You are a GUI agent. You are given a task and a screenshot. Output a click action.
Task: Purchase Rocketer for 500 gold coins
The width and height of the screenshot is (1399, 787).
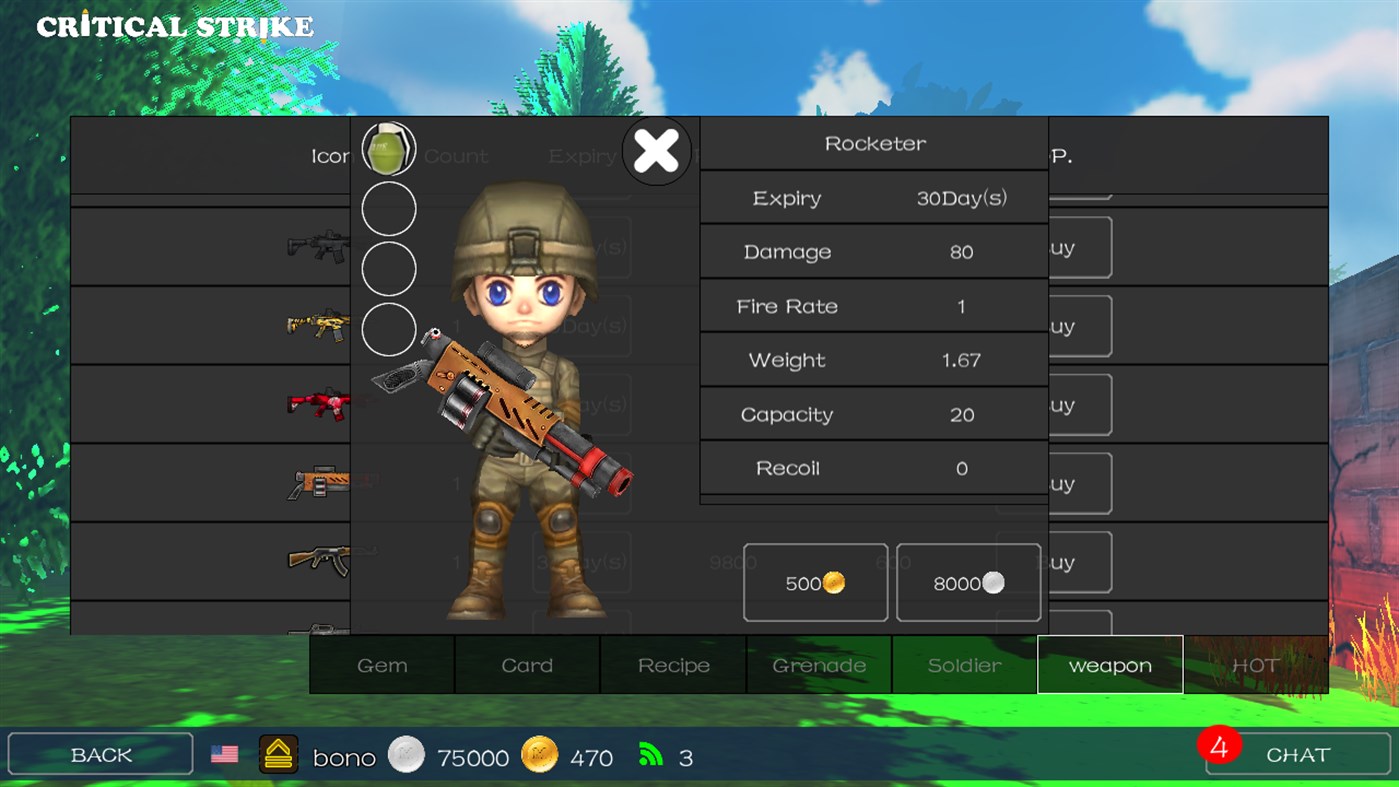814,582
